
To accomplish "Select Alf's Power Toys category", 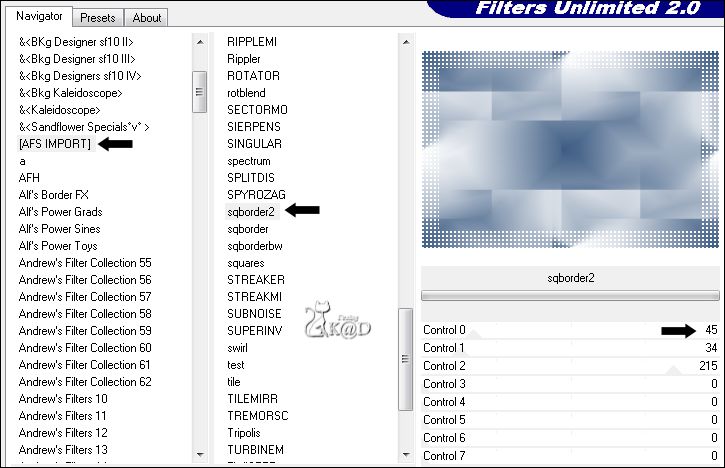I will (x=58, y=246).
